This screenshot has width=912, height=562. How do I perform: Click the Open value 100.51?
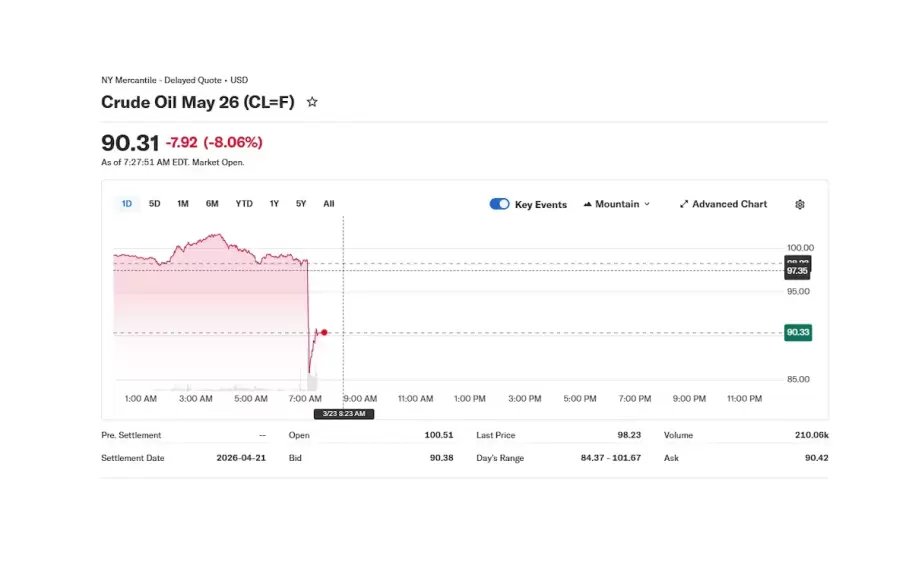coord(439,435)
